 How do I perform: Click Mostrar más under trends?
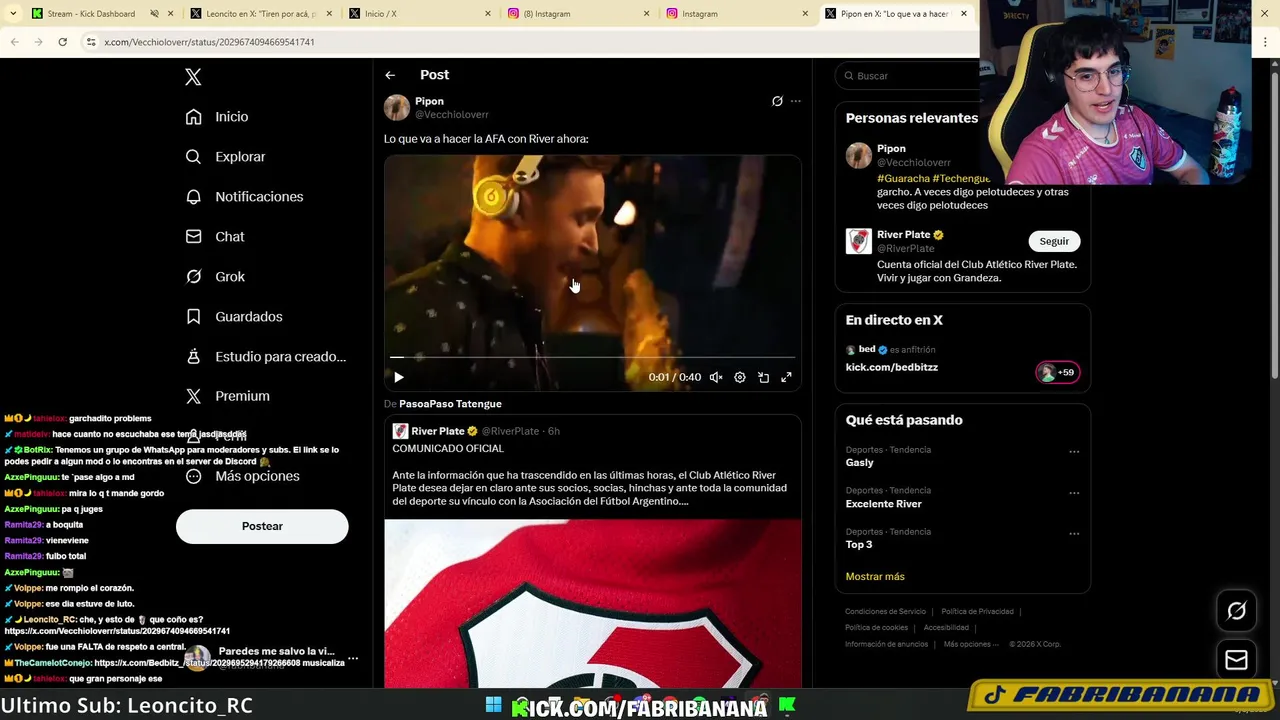875,577
